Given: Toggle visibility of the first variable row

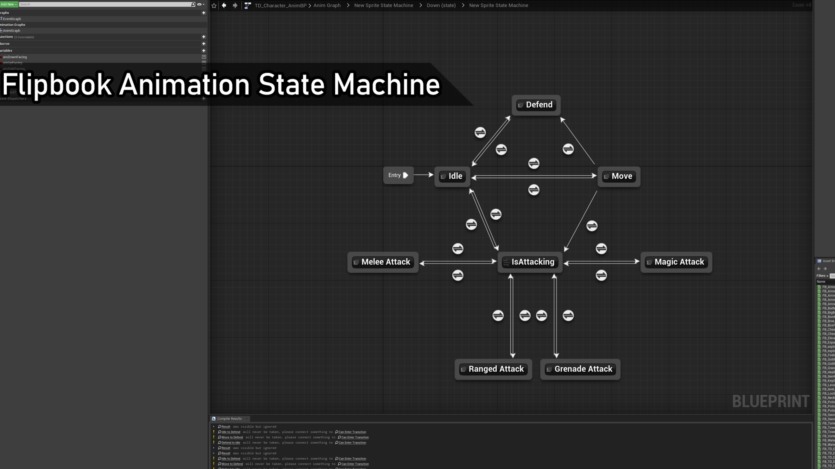Looking at the screenshot, I should pos(203,57).
